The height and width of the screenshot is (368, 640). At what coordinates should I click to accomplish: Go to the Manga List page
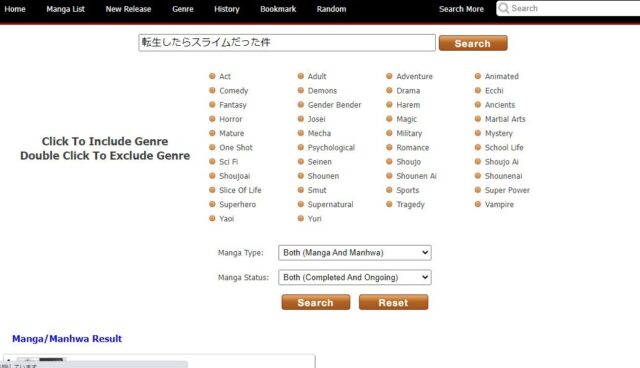65,9
